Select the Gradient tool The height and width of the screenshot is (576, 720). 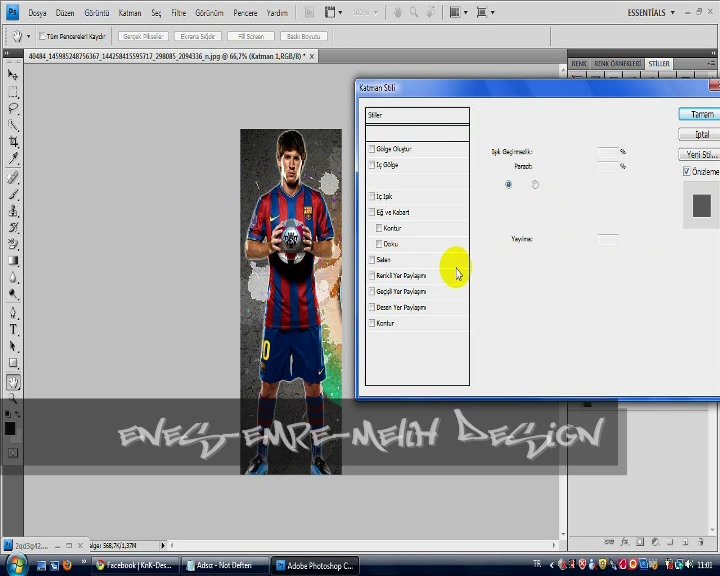pos(13,260)
